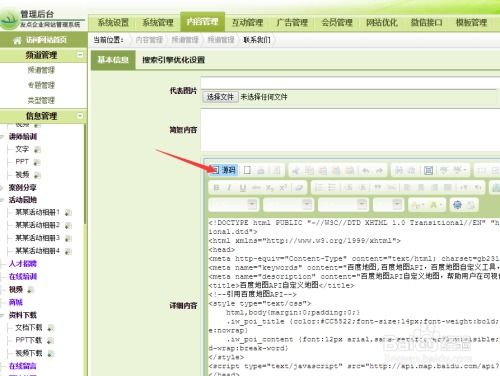Click the 内容管理 breadcrumb
The width and height of the screenshot is (500, 376).
[x=149, y=40]
